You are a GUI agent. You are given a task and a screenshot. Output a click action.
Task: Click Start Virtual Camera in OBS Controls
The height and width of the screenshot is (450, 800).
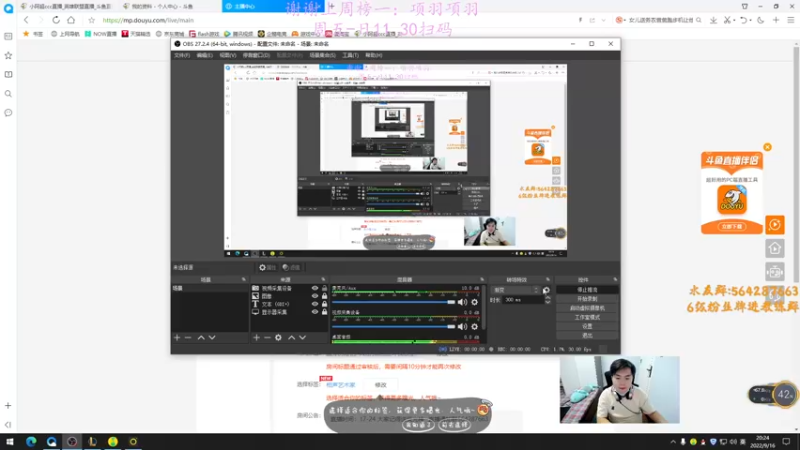click(x=587, y=308)
